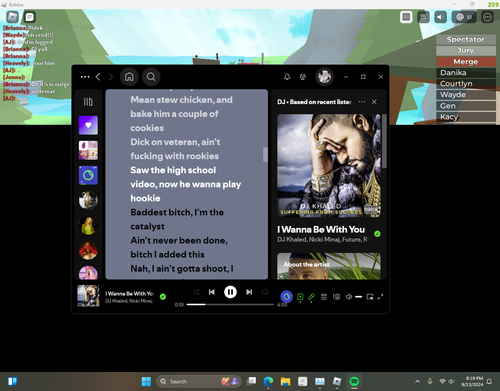Select Spectator team in Roblox list
The width and height of the screenshot is (500, 391).
point(466,39)
